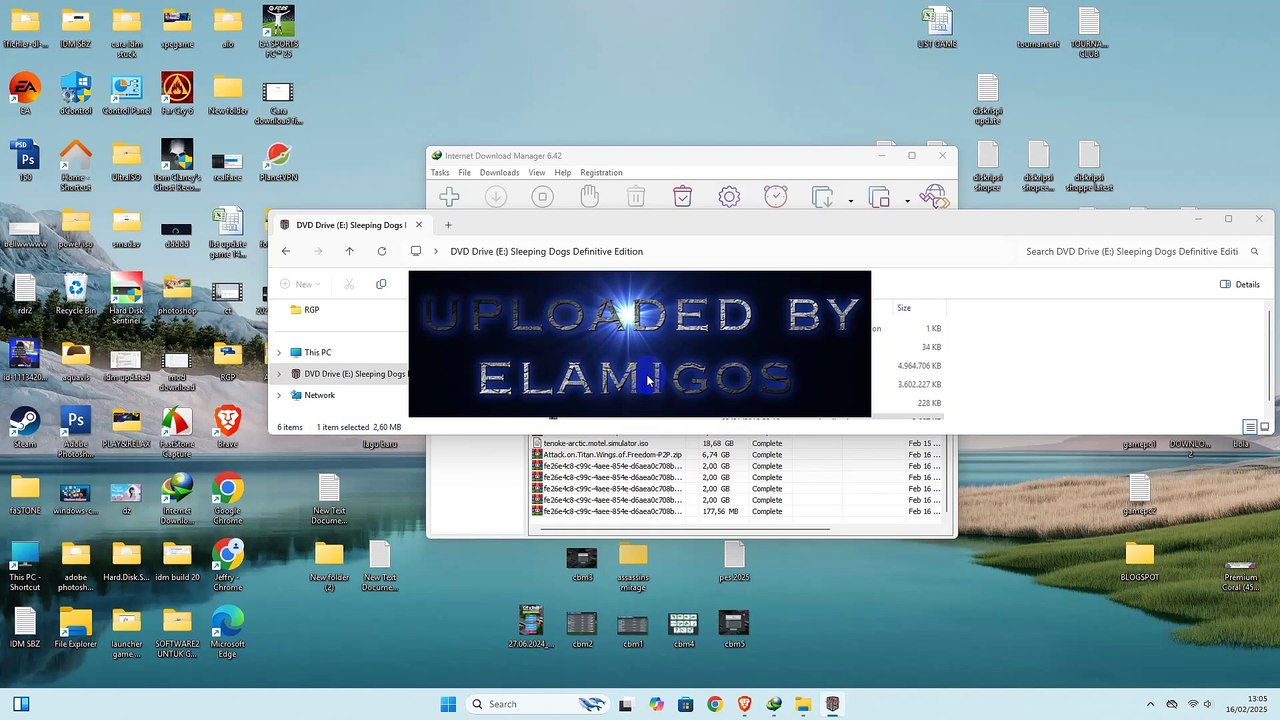This screenshot has height=720, width=1280.
Task: Open Google Chrome from the taskbar
Action: (715, 704)
